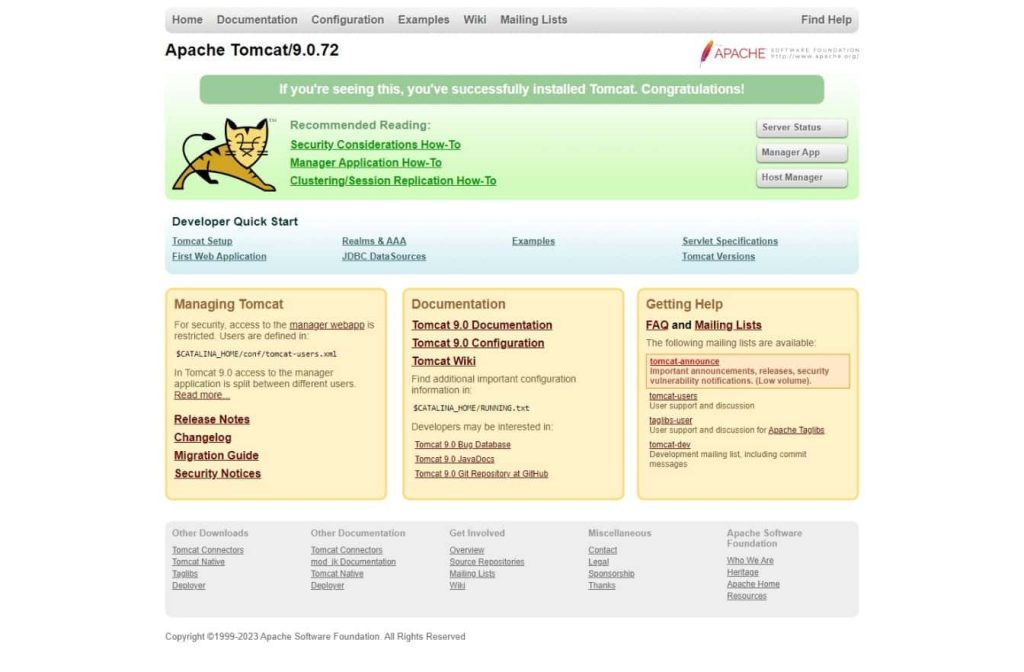The height and width of the screenshot is (672, 1024).
Task: Open Tomcat 9.0 Documentation link
Action: (x=482, y=325)
